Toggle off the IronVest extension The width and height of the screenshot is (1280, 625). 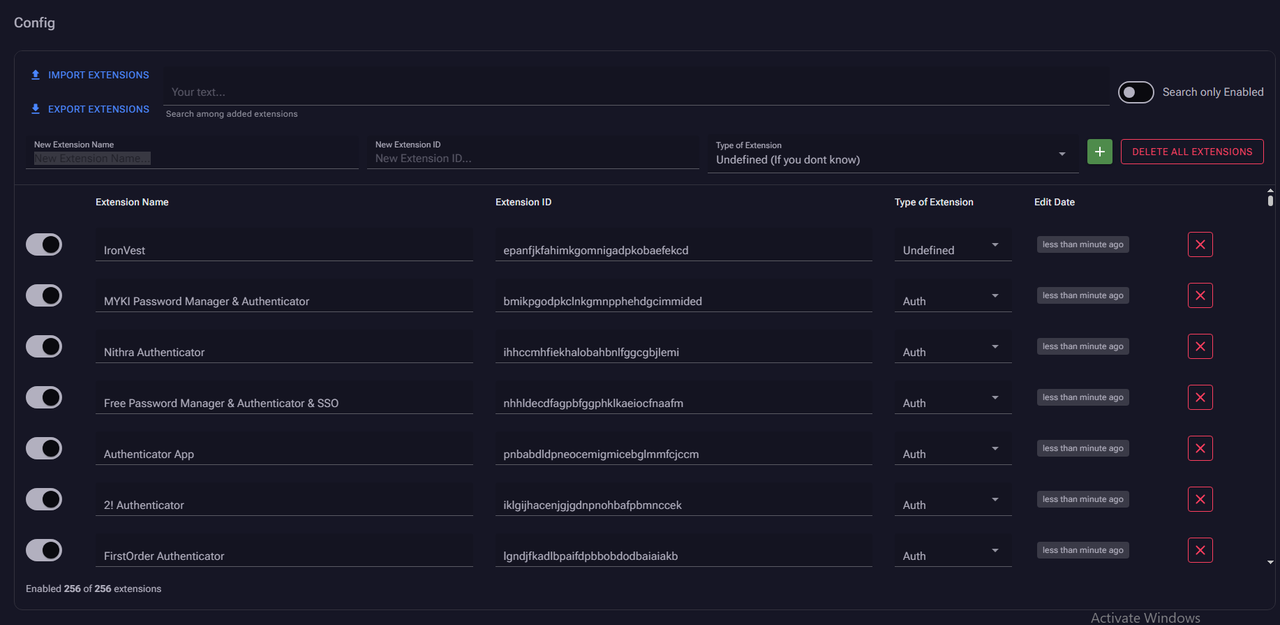44,245
